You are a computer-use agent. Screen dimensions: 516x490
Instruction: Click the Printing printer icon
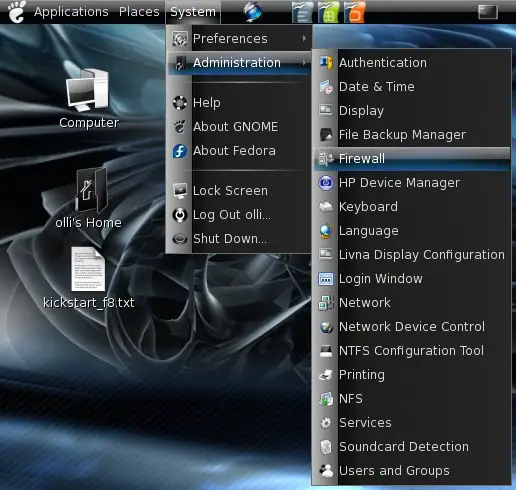pyautogui.click(x=326, y=375)
